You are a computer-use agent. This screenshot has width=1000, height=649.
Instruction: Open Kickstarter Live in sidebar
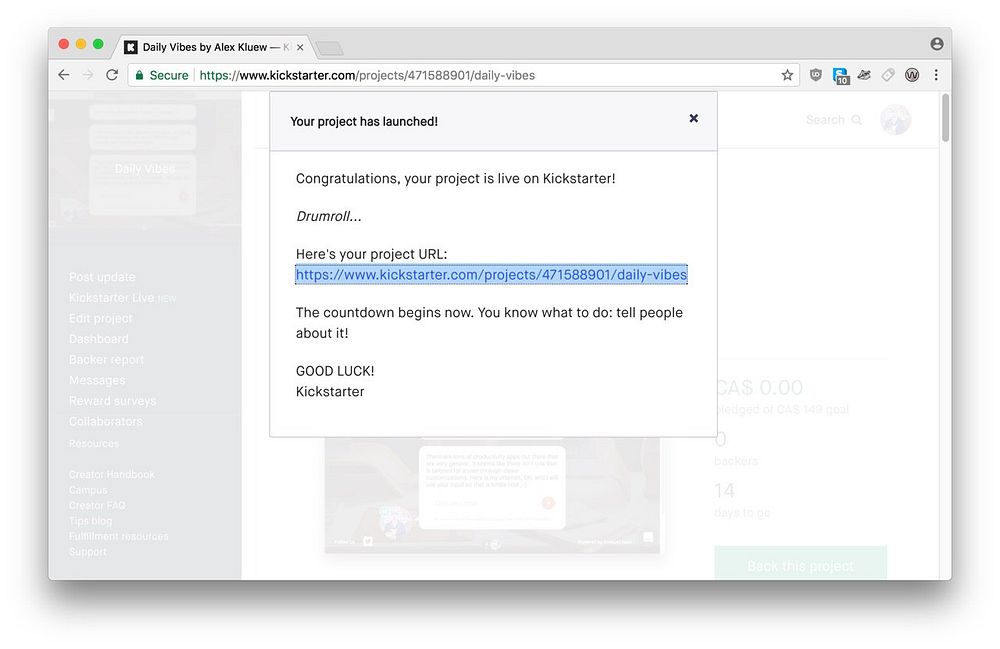pos(122,298)
